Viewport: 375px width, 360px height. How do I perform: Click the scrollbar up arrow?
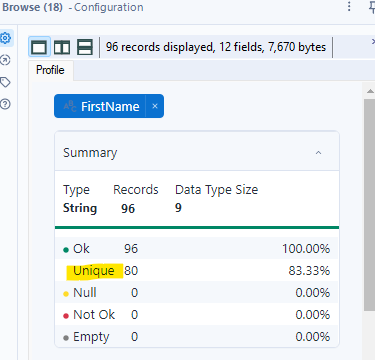(369, 91)
